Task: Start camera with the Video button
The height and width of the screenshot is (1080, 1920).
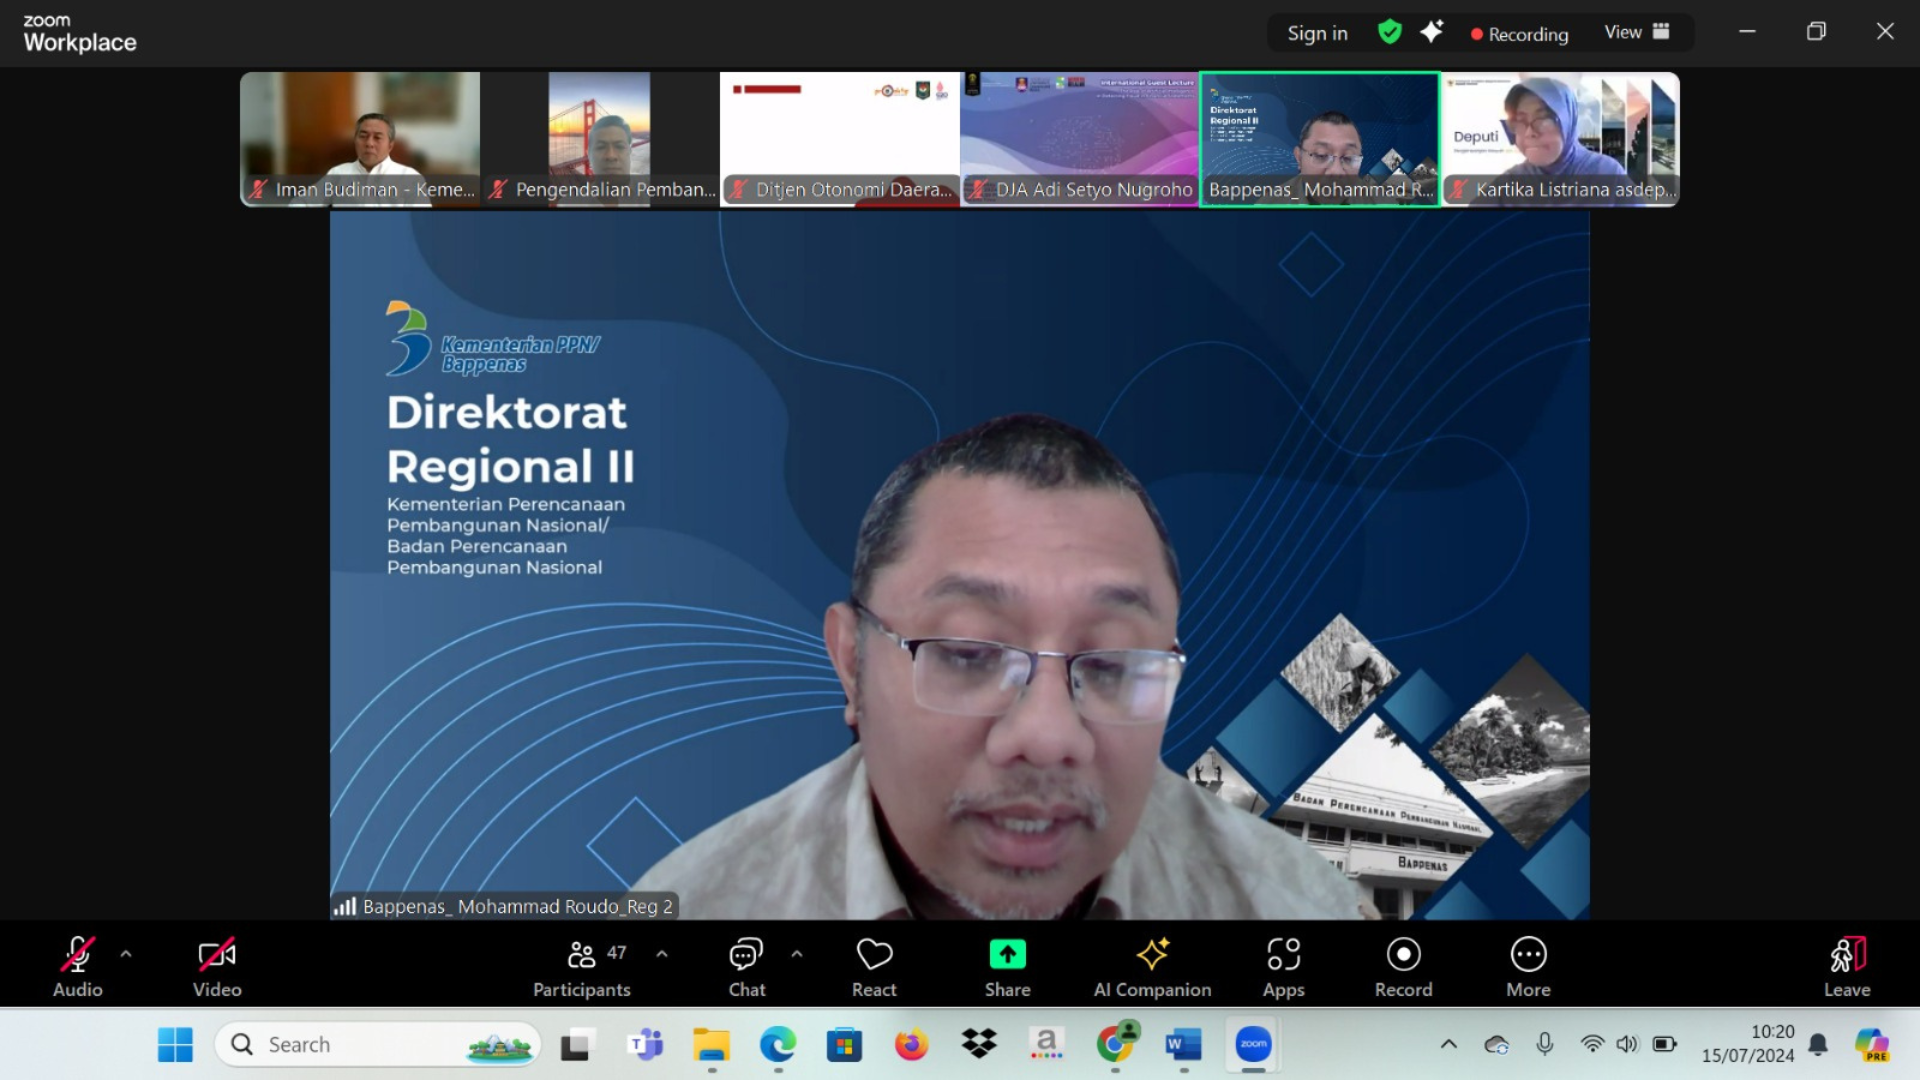Action: coord(217,967)
